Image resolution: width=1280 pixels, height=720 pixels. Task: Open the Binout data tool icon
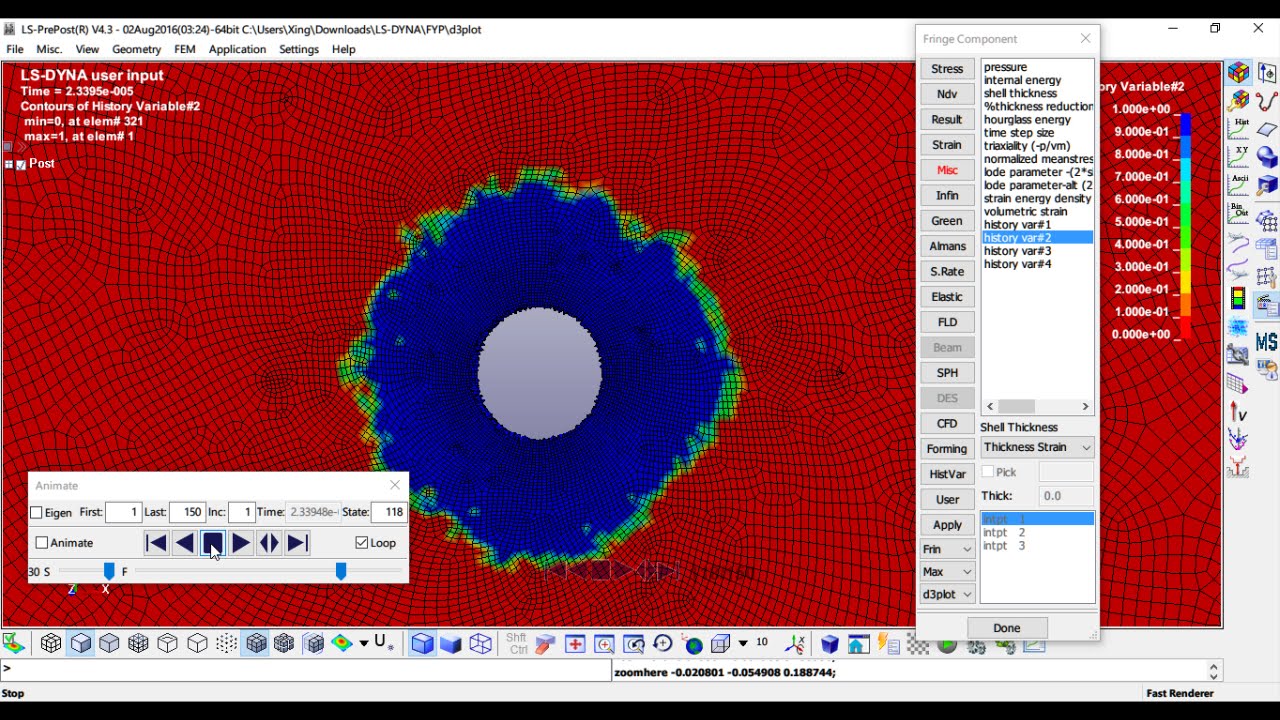point(1238,213)
